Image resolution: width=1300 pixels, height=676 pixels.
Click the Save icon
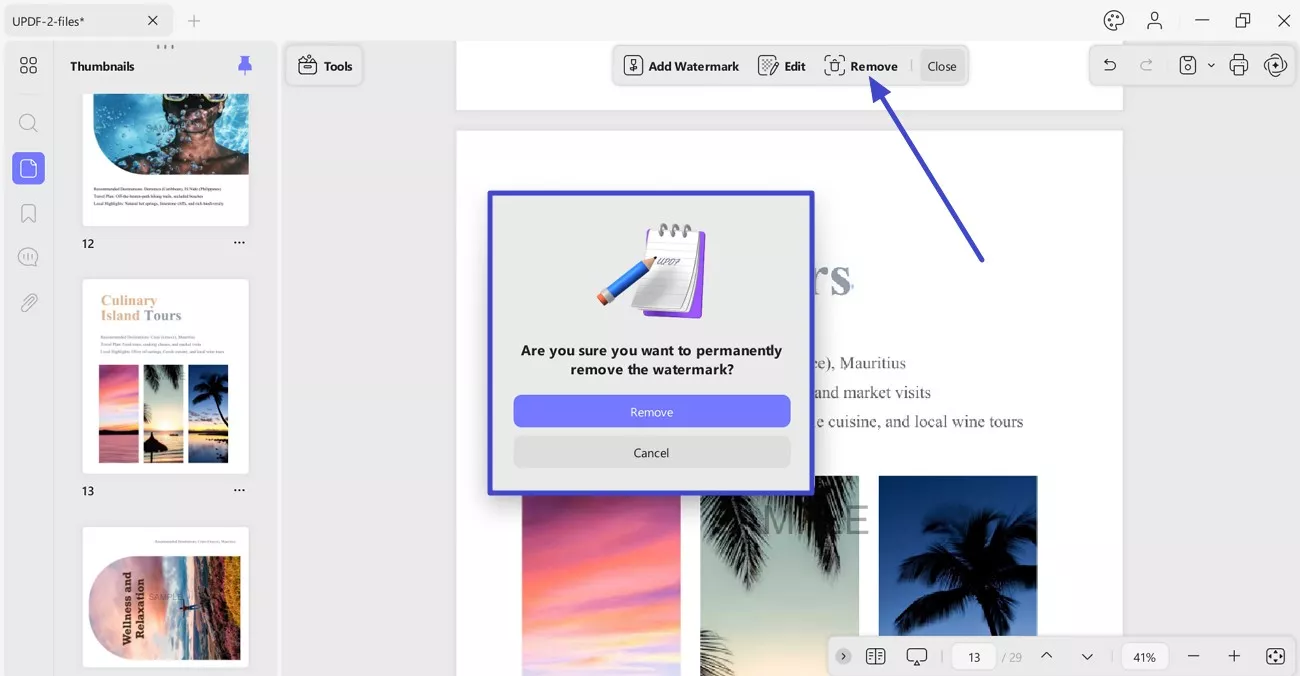point(1187,66)
